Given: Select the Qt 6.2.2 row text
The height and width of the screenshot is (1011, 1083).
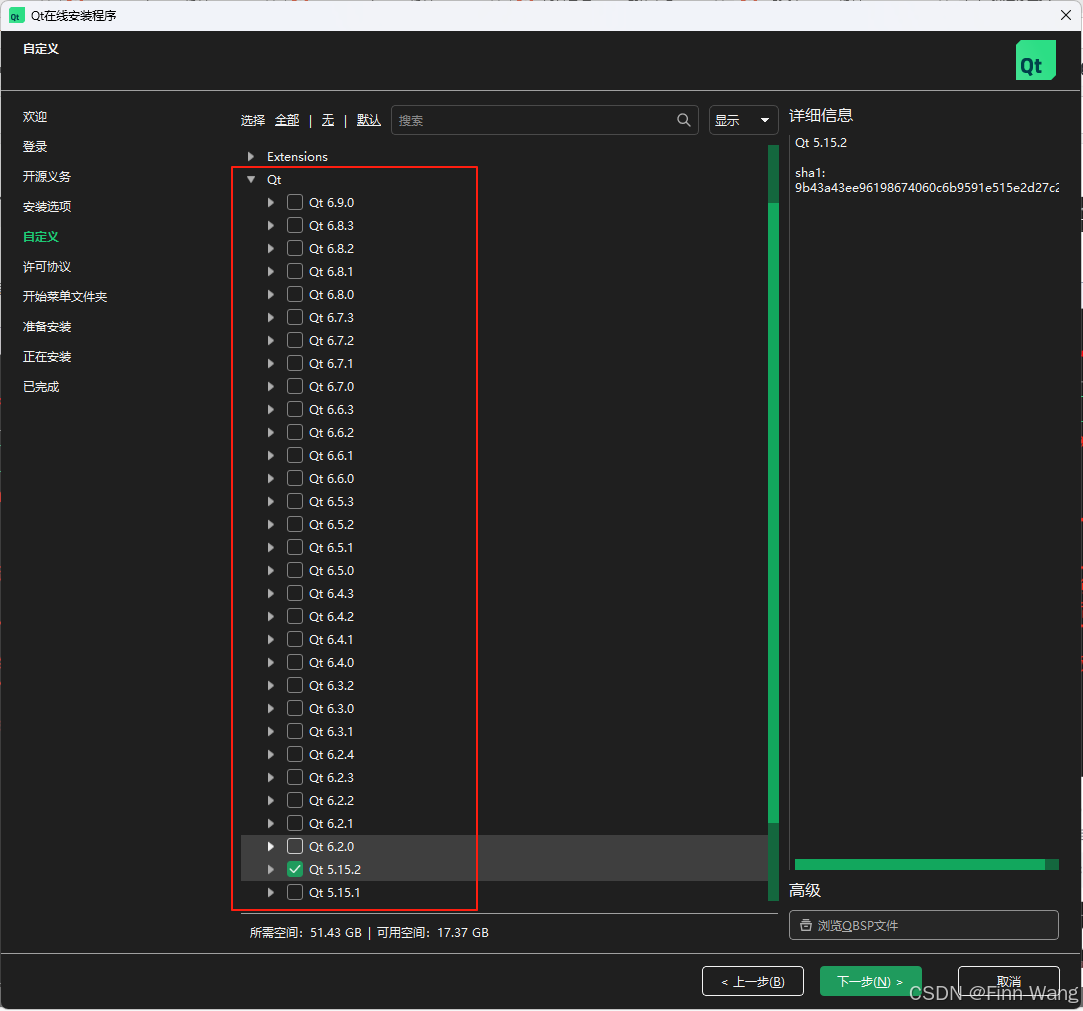Looking at the screenshot, I should tap(332, 800).
